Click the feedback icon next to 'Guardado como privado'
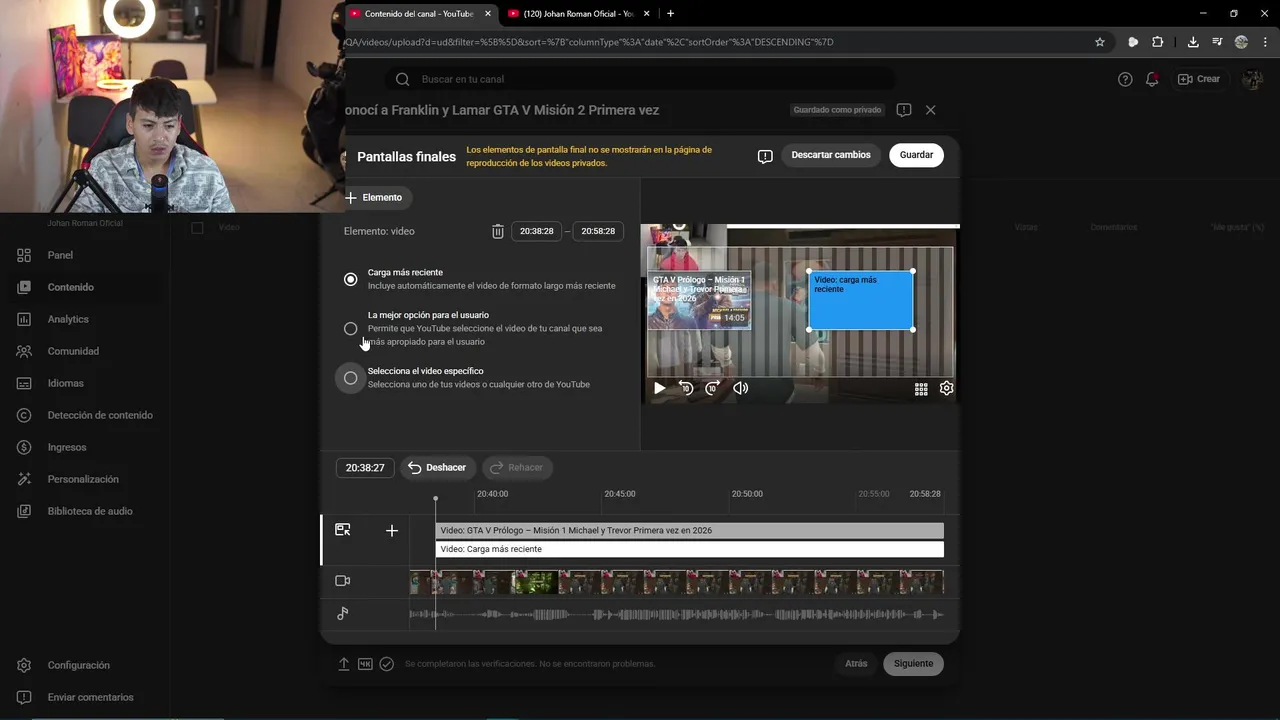The width and height of the screenshot is (1280, 720). point(904,110)
